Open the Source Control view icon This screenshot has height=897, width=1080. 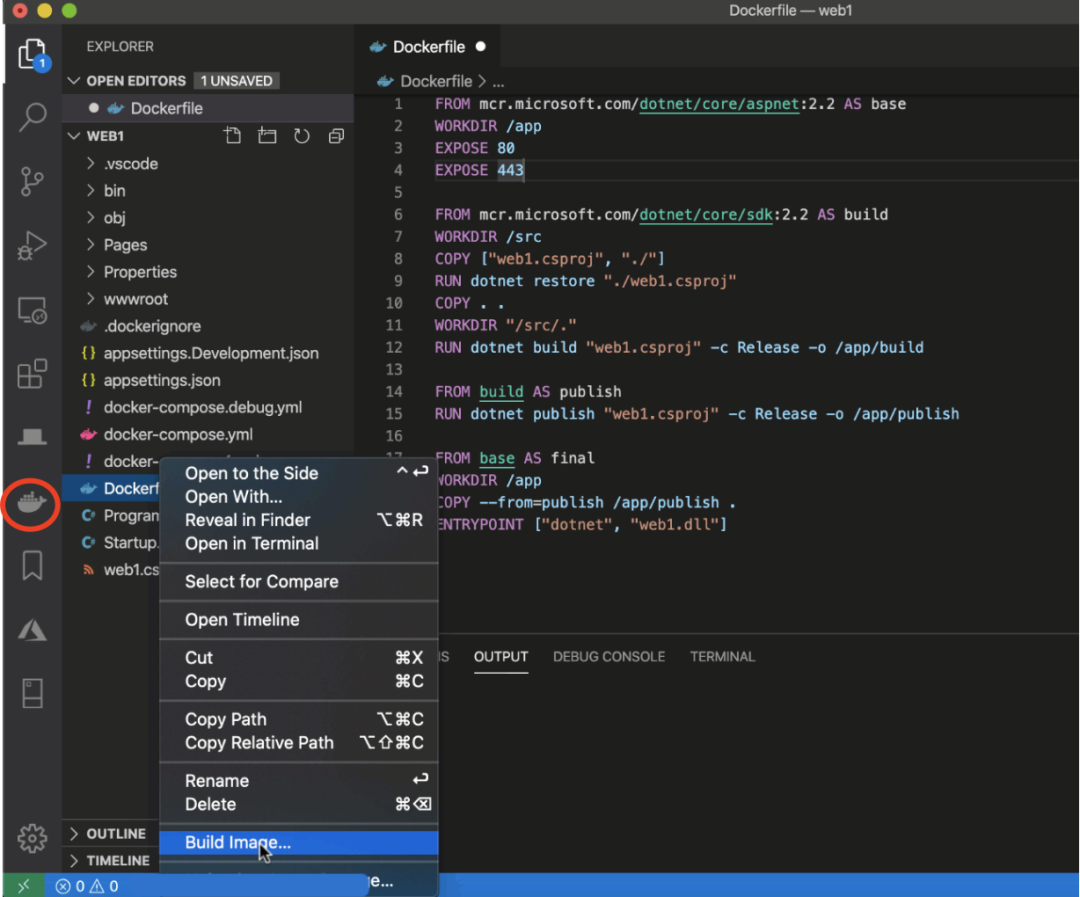[x=32, y=181]
